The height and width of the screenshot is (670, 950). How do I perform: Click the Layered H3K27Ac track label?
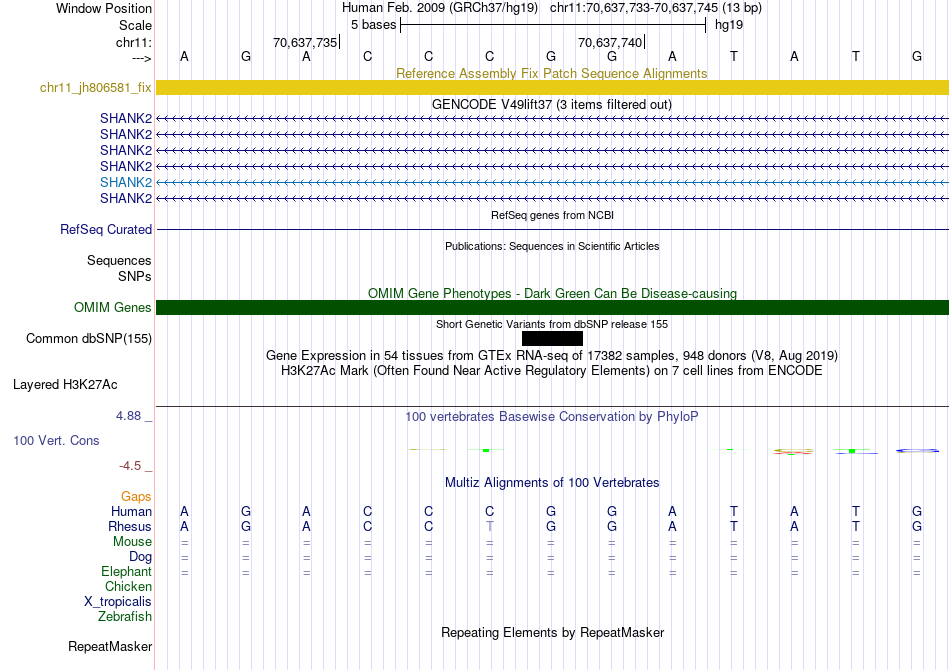point(65,385)
